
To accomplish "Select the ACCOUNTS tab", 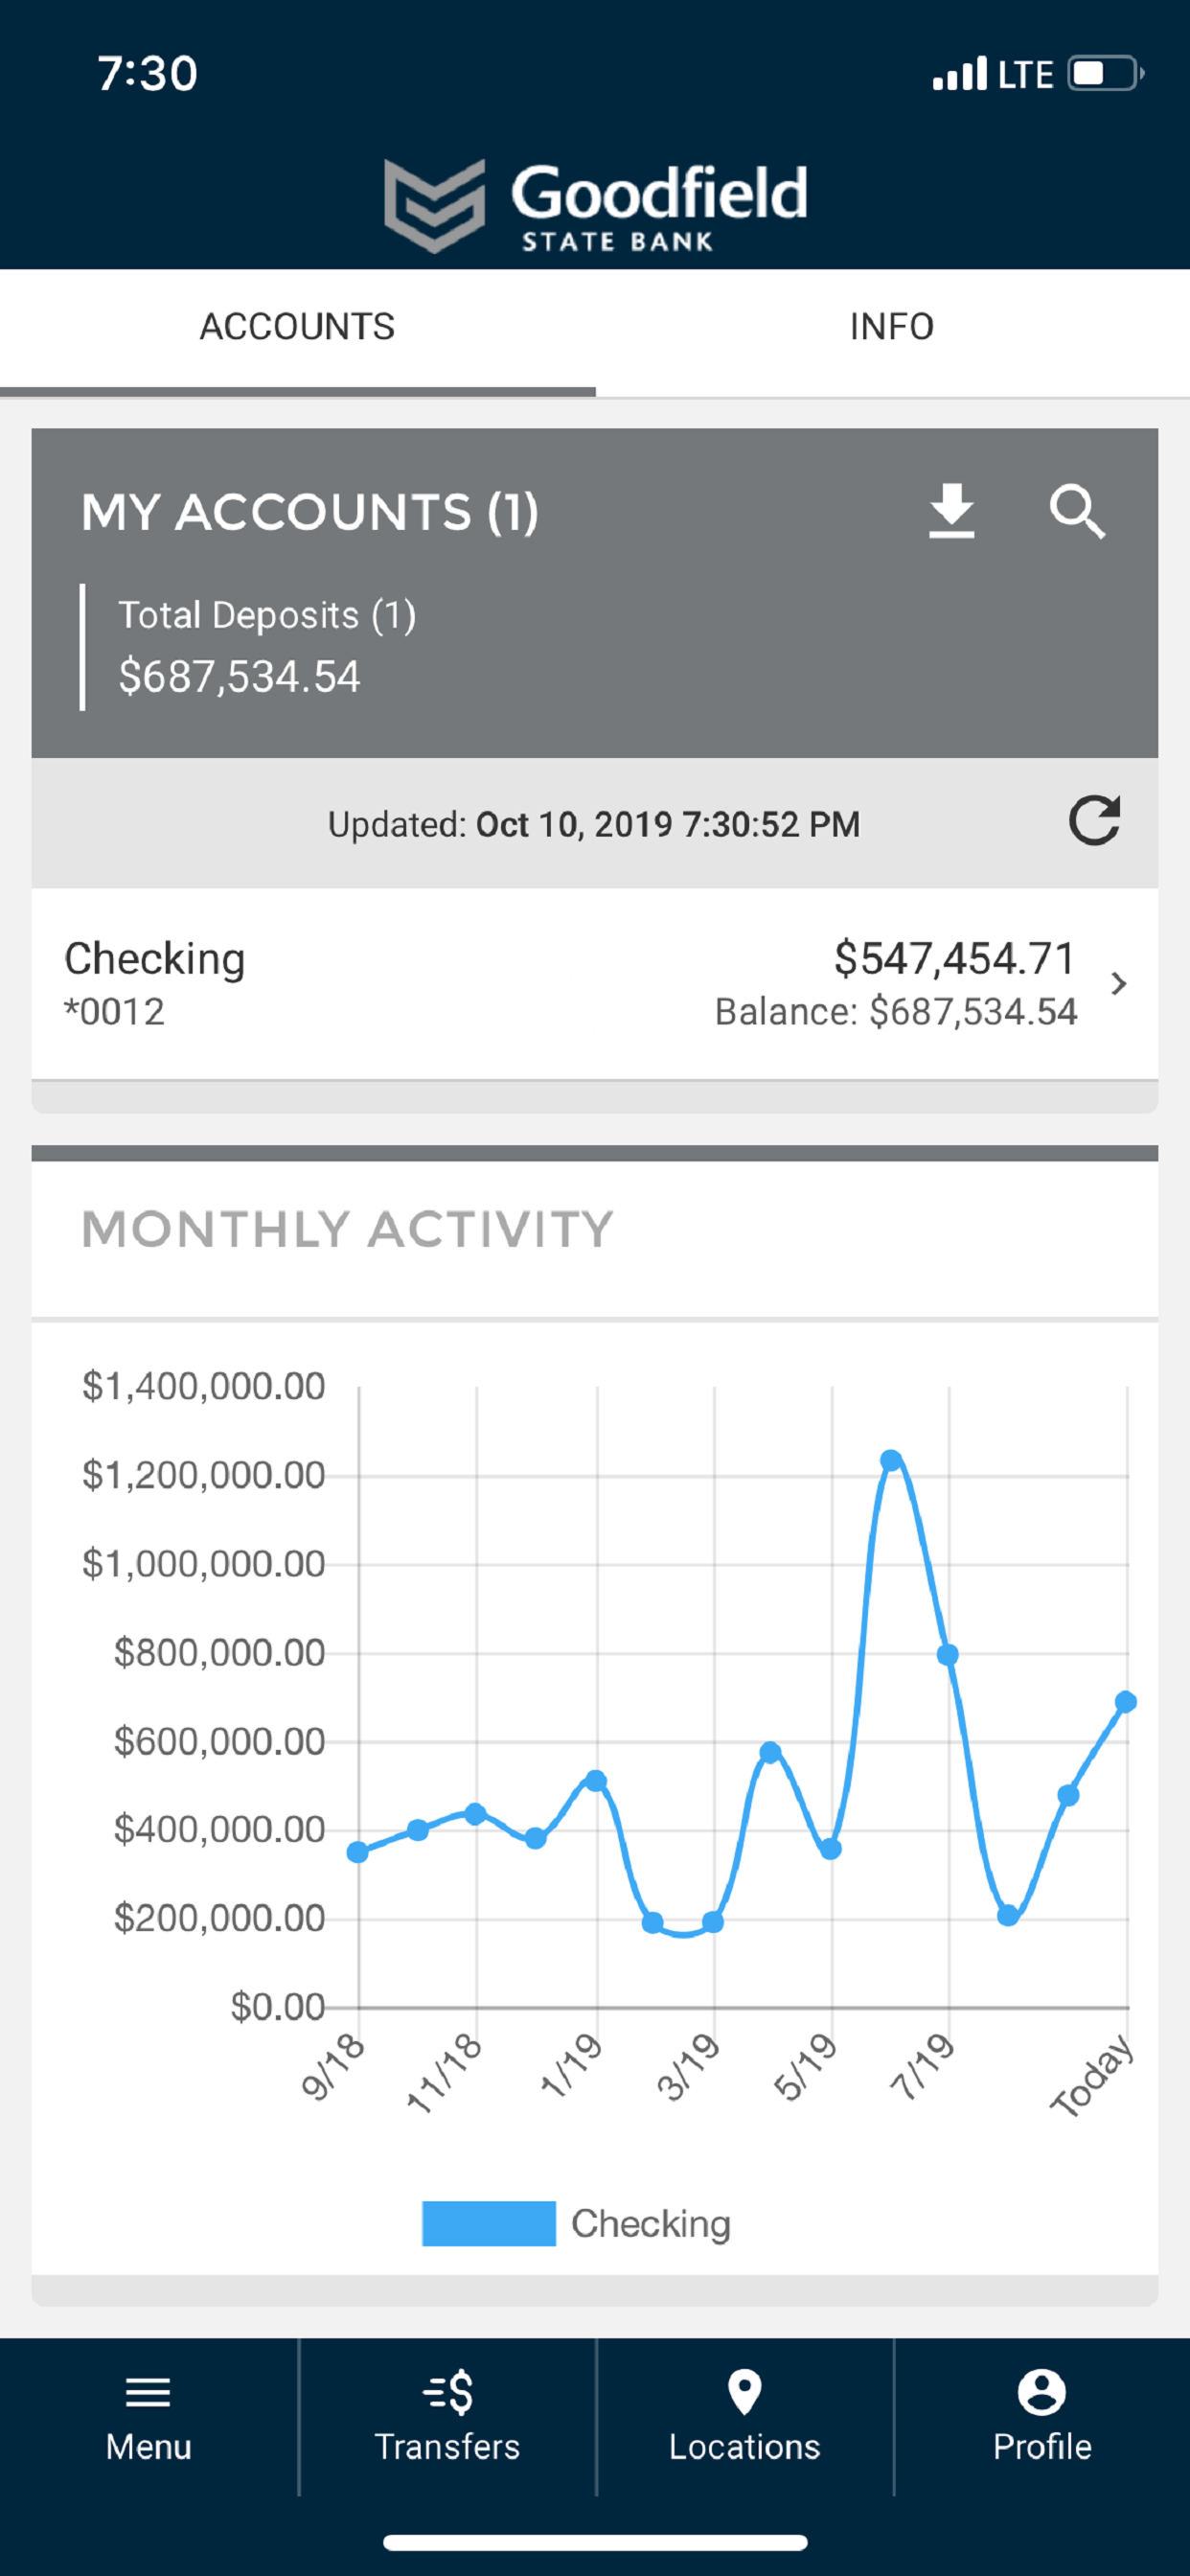I will click(x=297, y=327).
